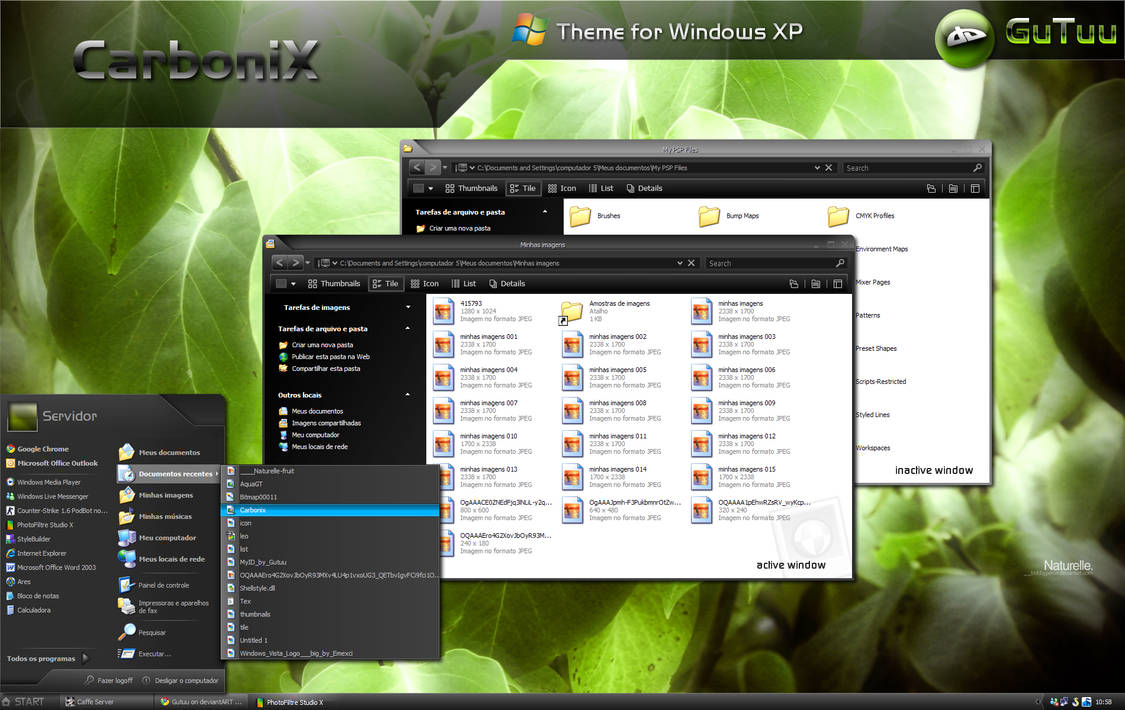The height and width of the screenshot is (710, 1125).
Task: Click the Search field in Minhas imagens window
Action: pyautogui.click(x=768, y=263)
